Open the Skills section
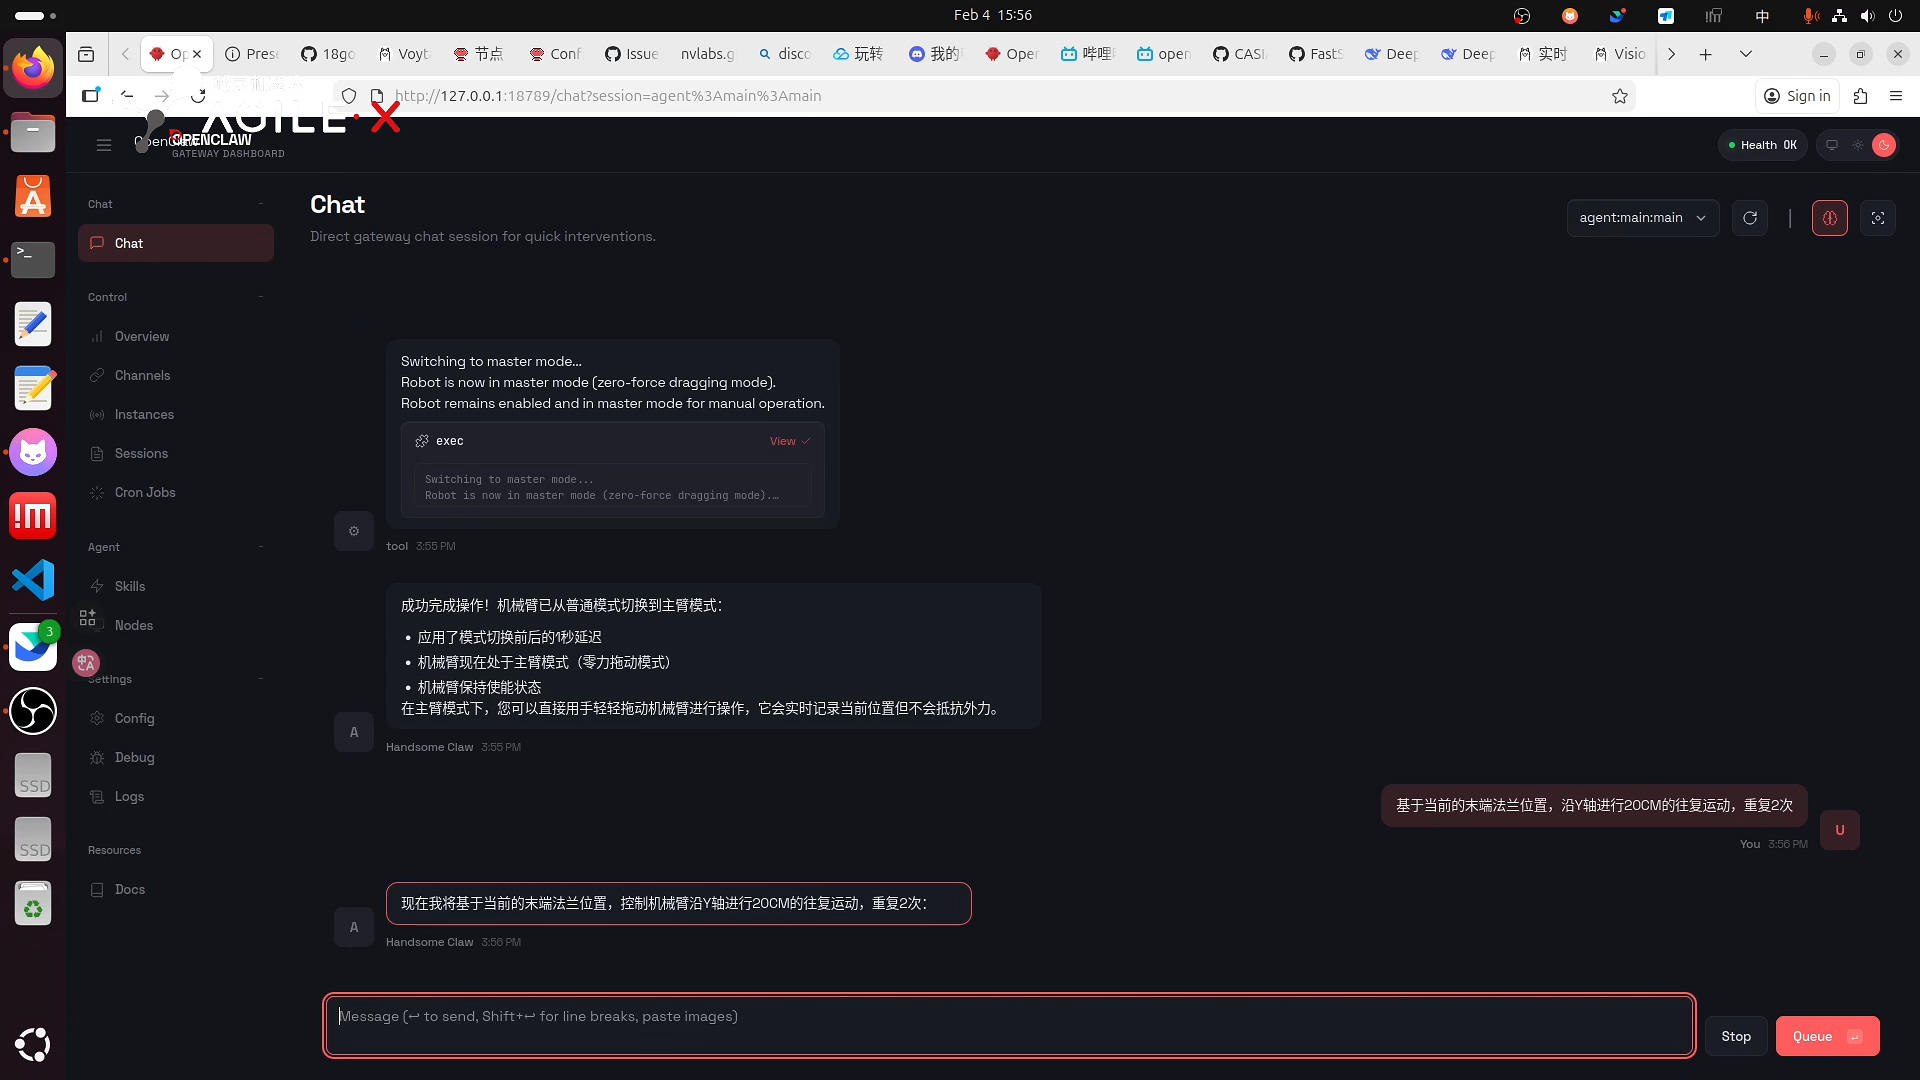This screenshot has height=1080, width=1920. pyautogui.click(x=128, y=586)
